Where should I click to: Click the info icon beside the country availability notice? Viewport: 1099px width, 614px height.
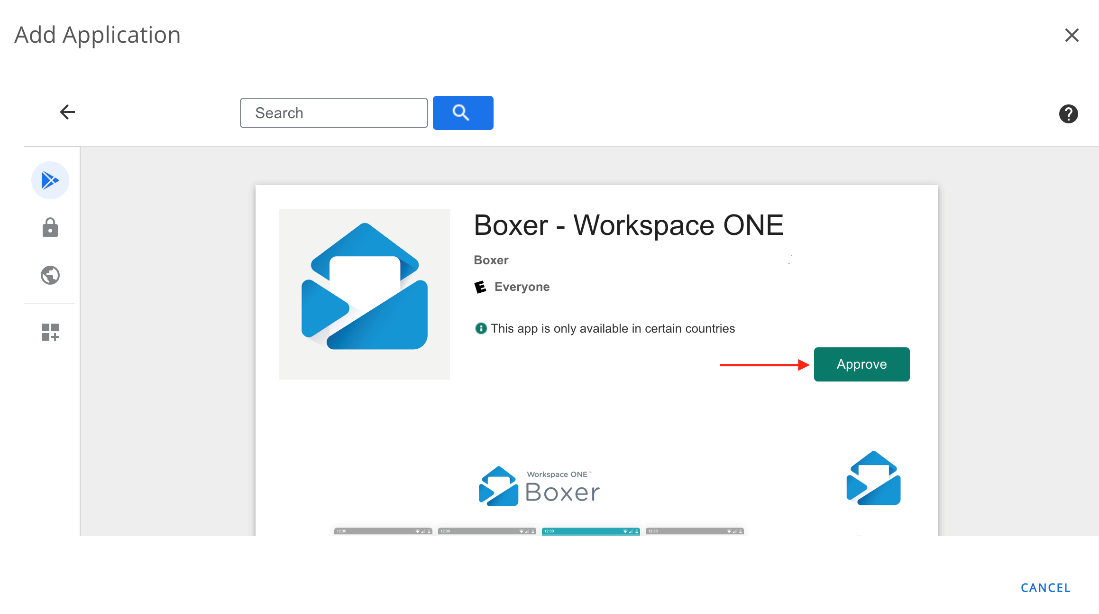[x=481, y=328]
